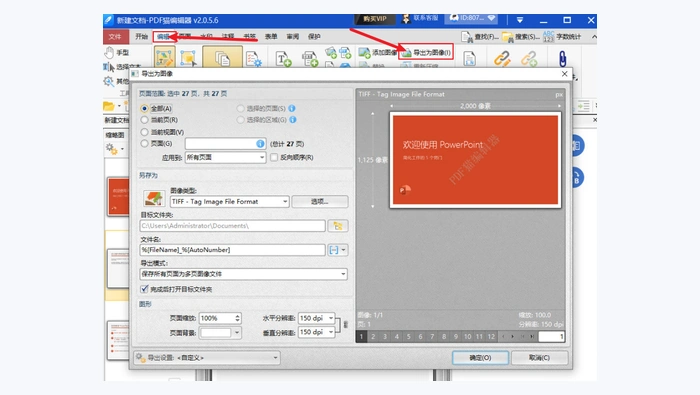This screenshot has height=395, width=700.
Task: Click the Add Text (T plus) icon
Action: pyautogui.click(x=283, y=59)
